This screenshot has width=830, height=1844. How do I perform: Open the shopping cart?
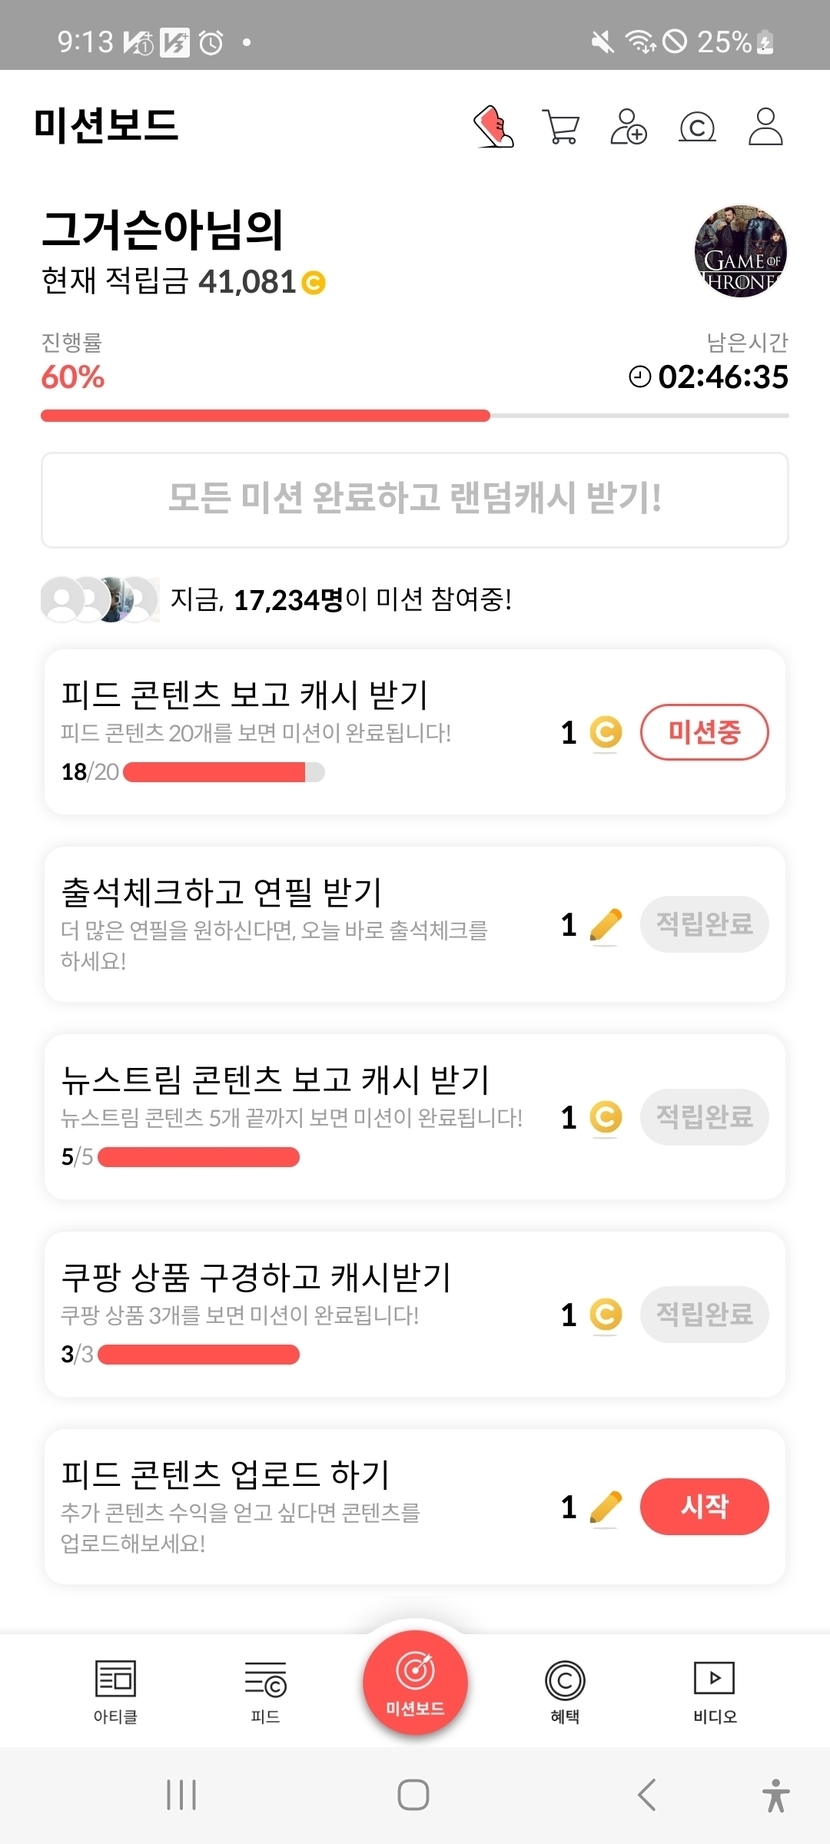[560, 127]
